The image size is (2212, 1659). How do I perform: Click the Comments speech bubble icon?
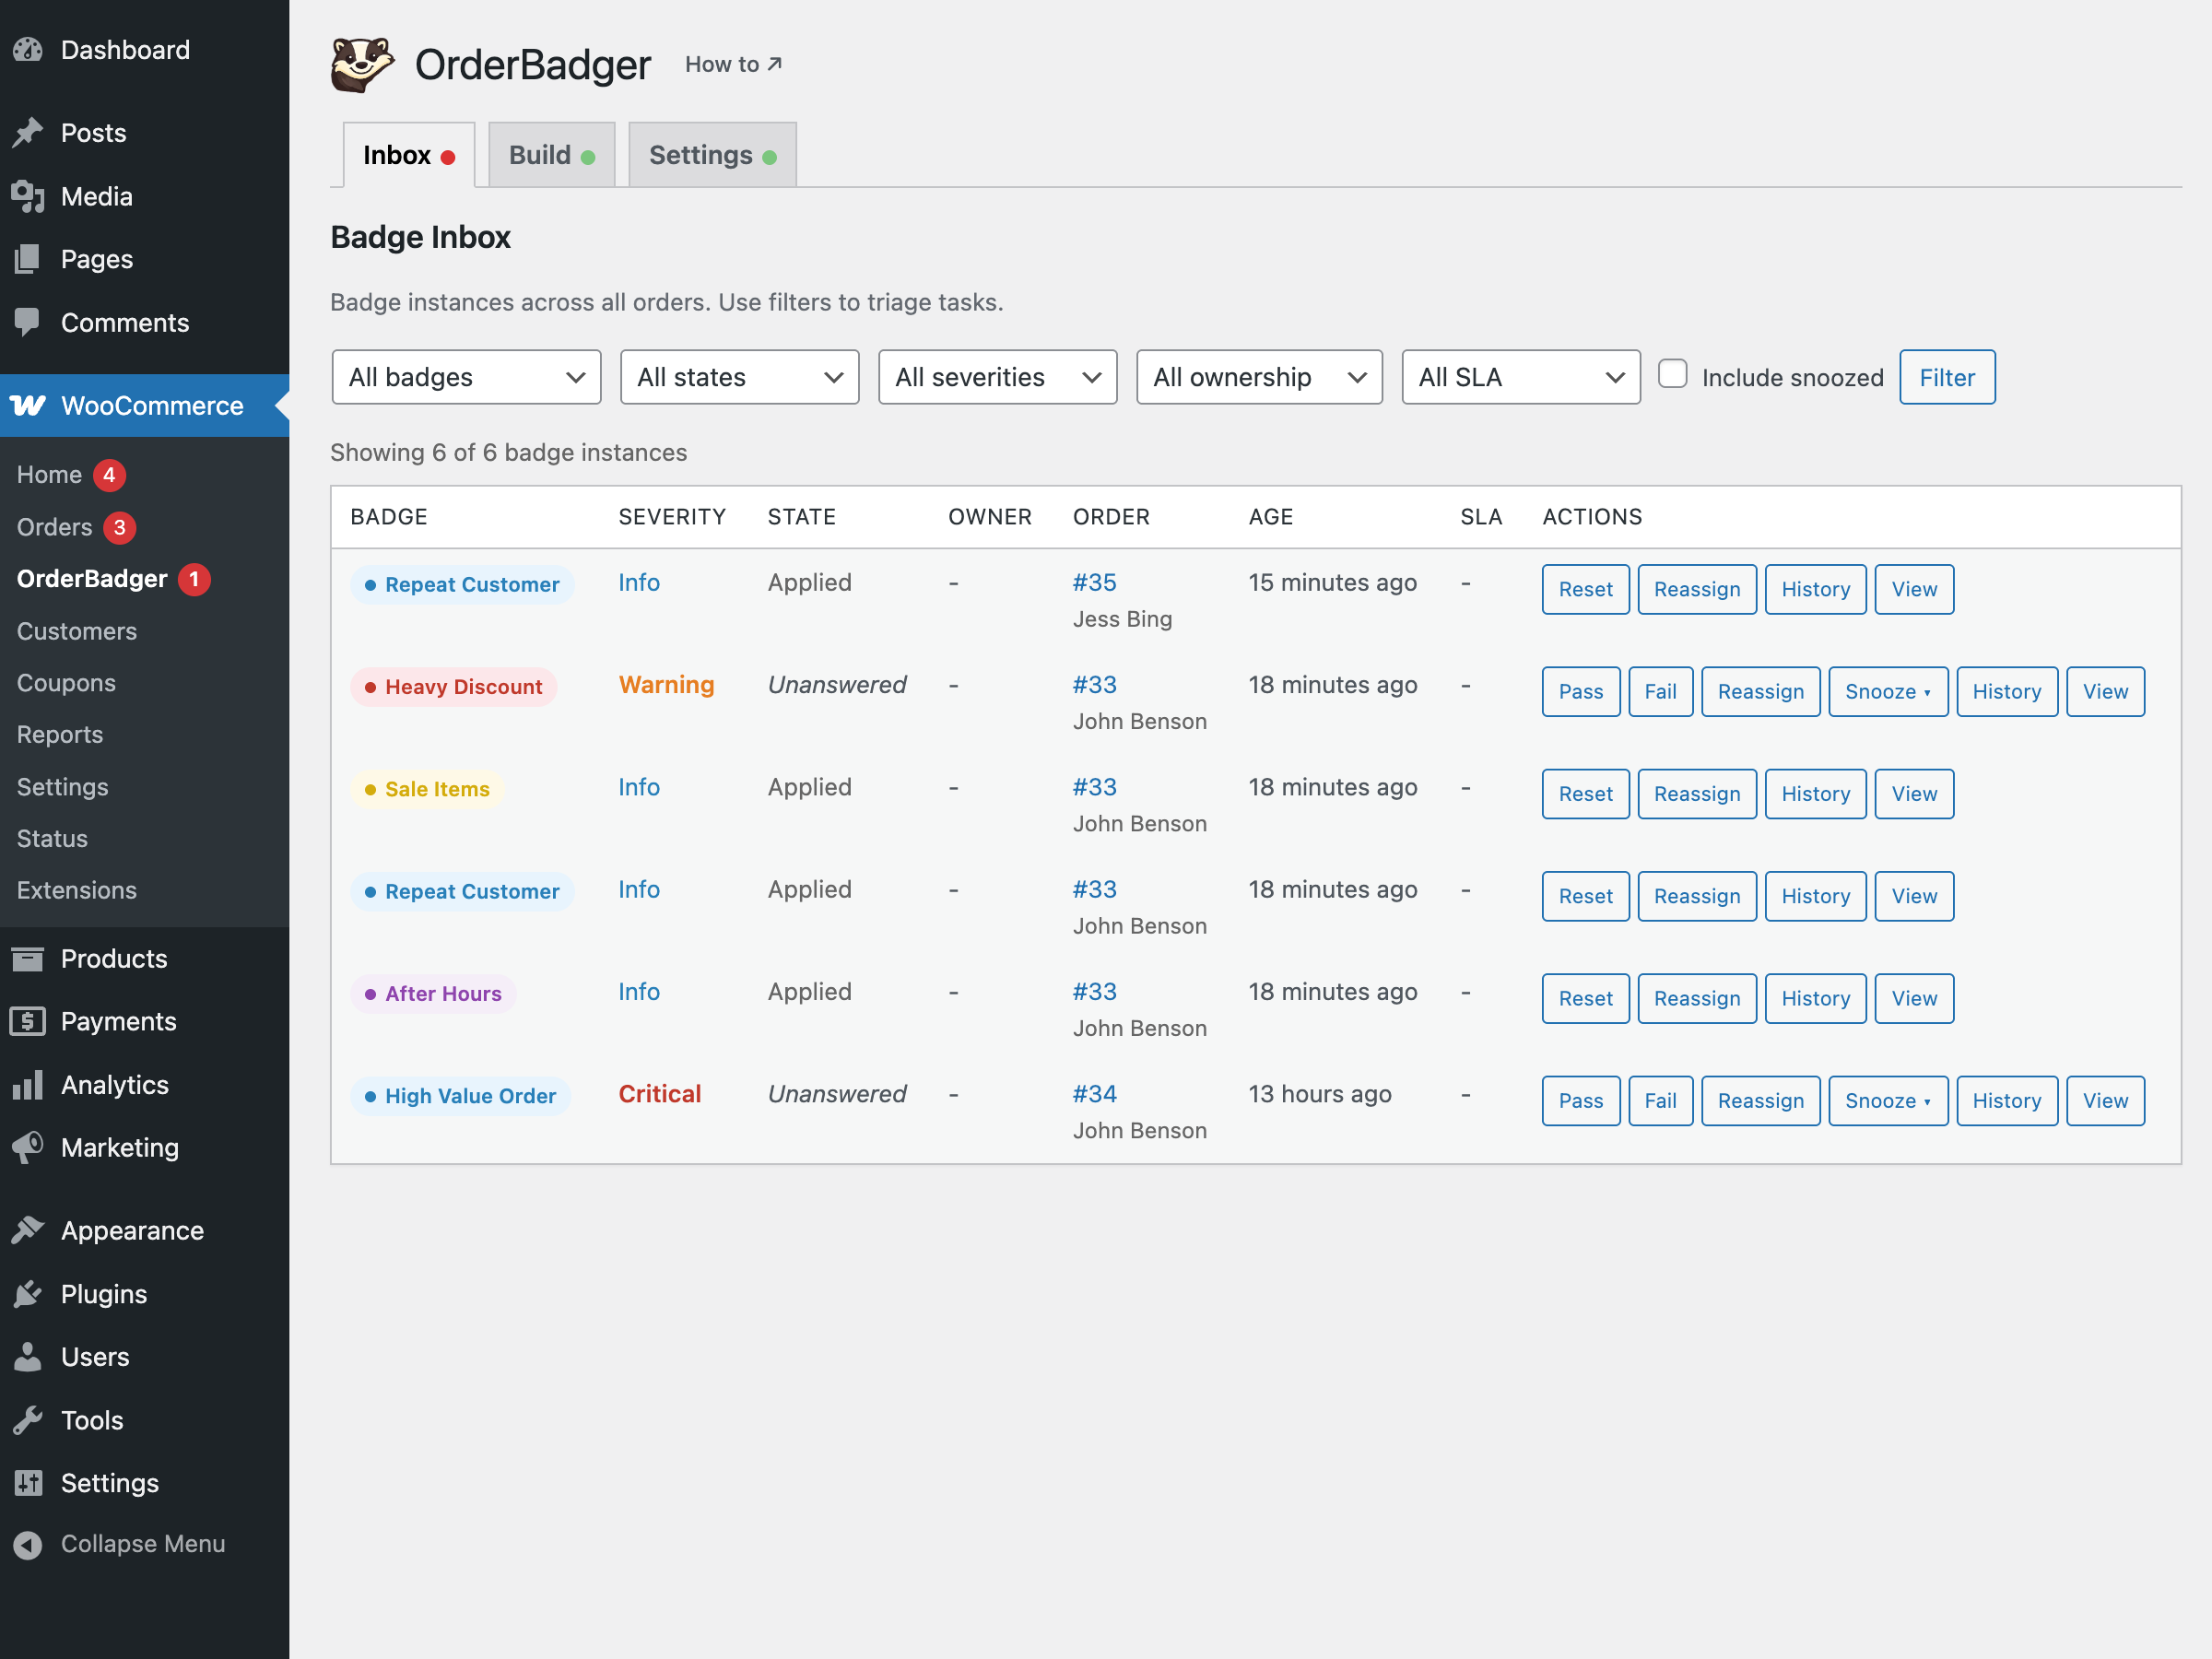click(x=28, y=322)
